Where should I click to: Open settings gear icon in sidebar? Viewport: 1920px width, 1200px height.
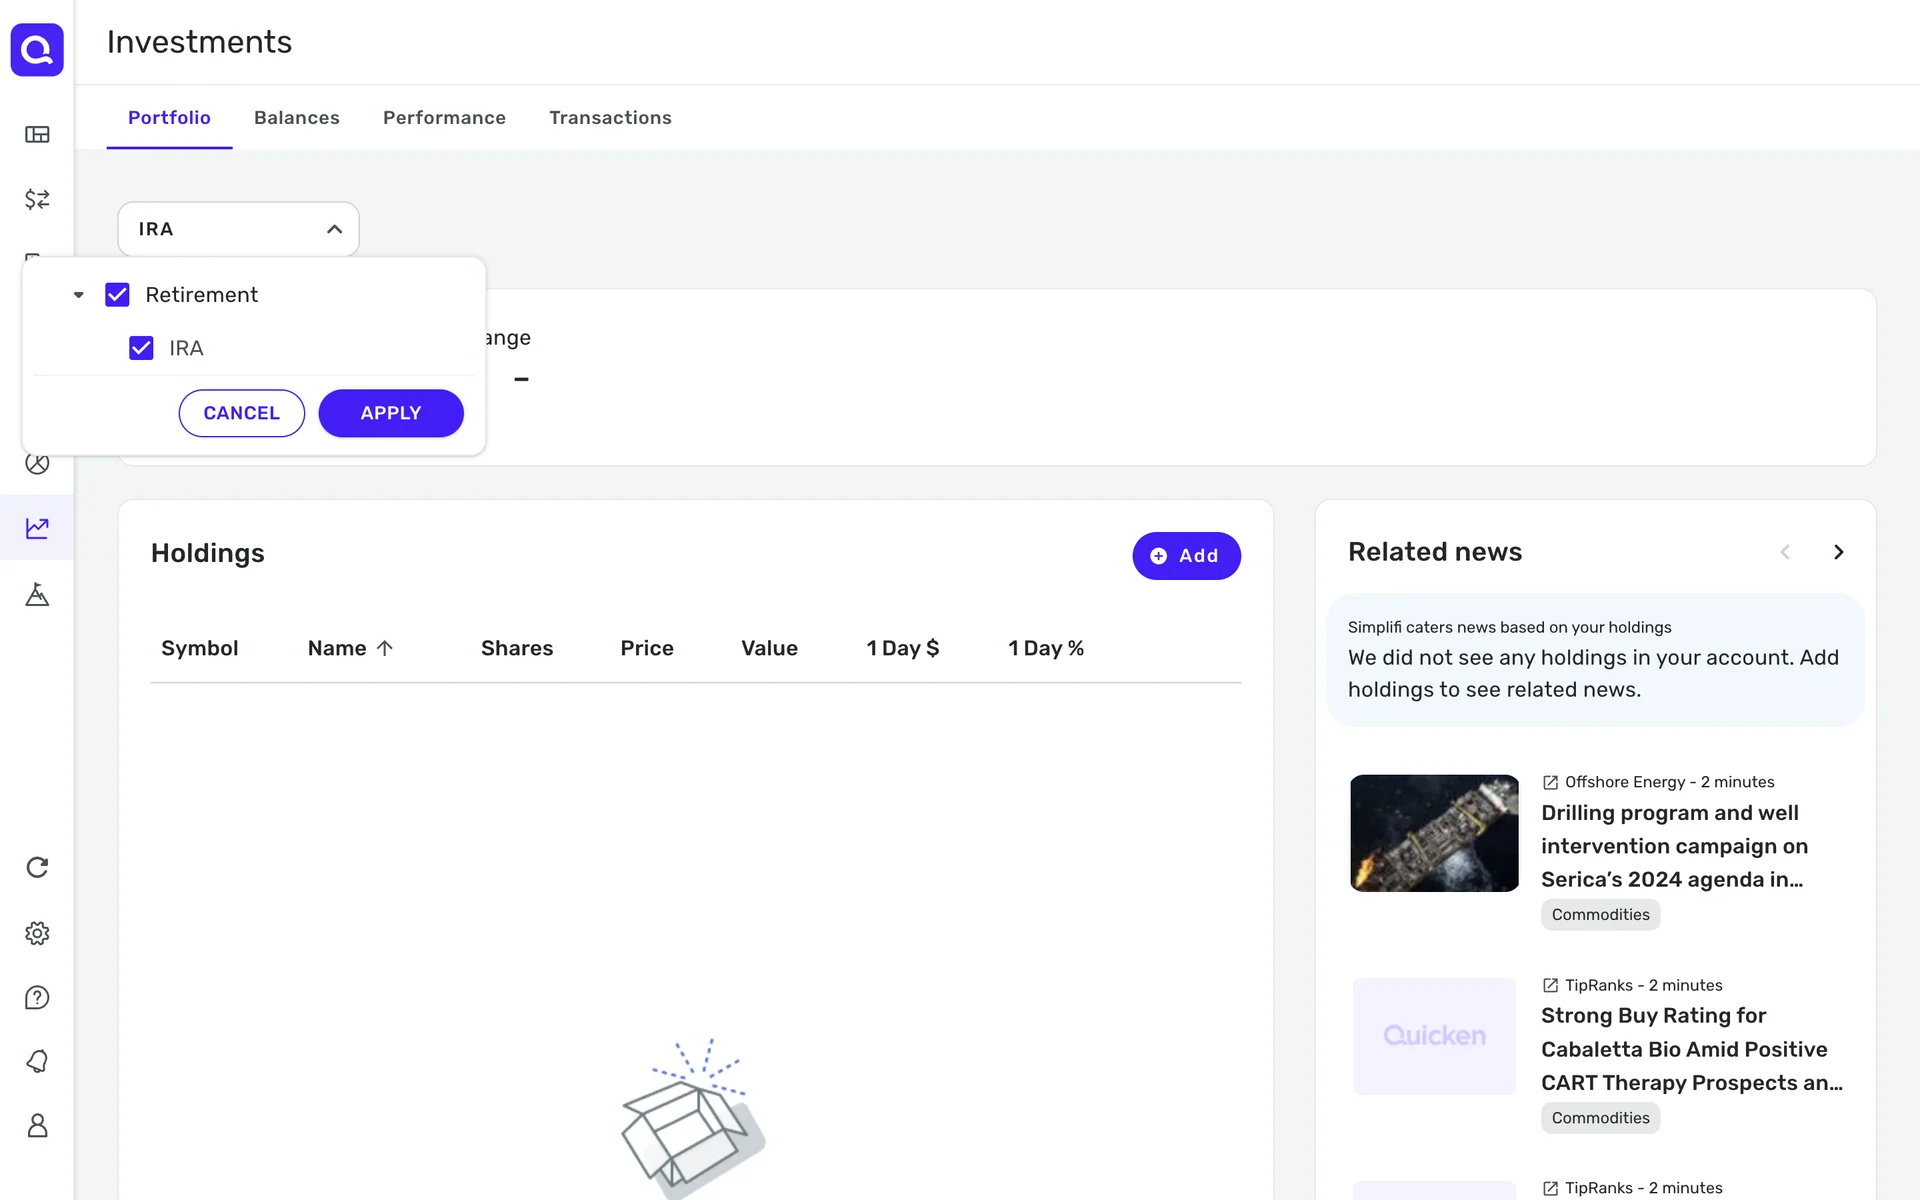click(x=37, y=933)
